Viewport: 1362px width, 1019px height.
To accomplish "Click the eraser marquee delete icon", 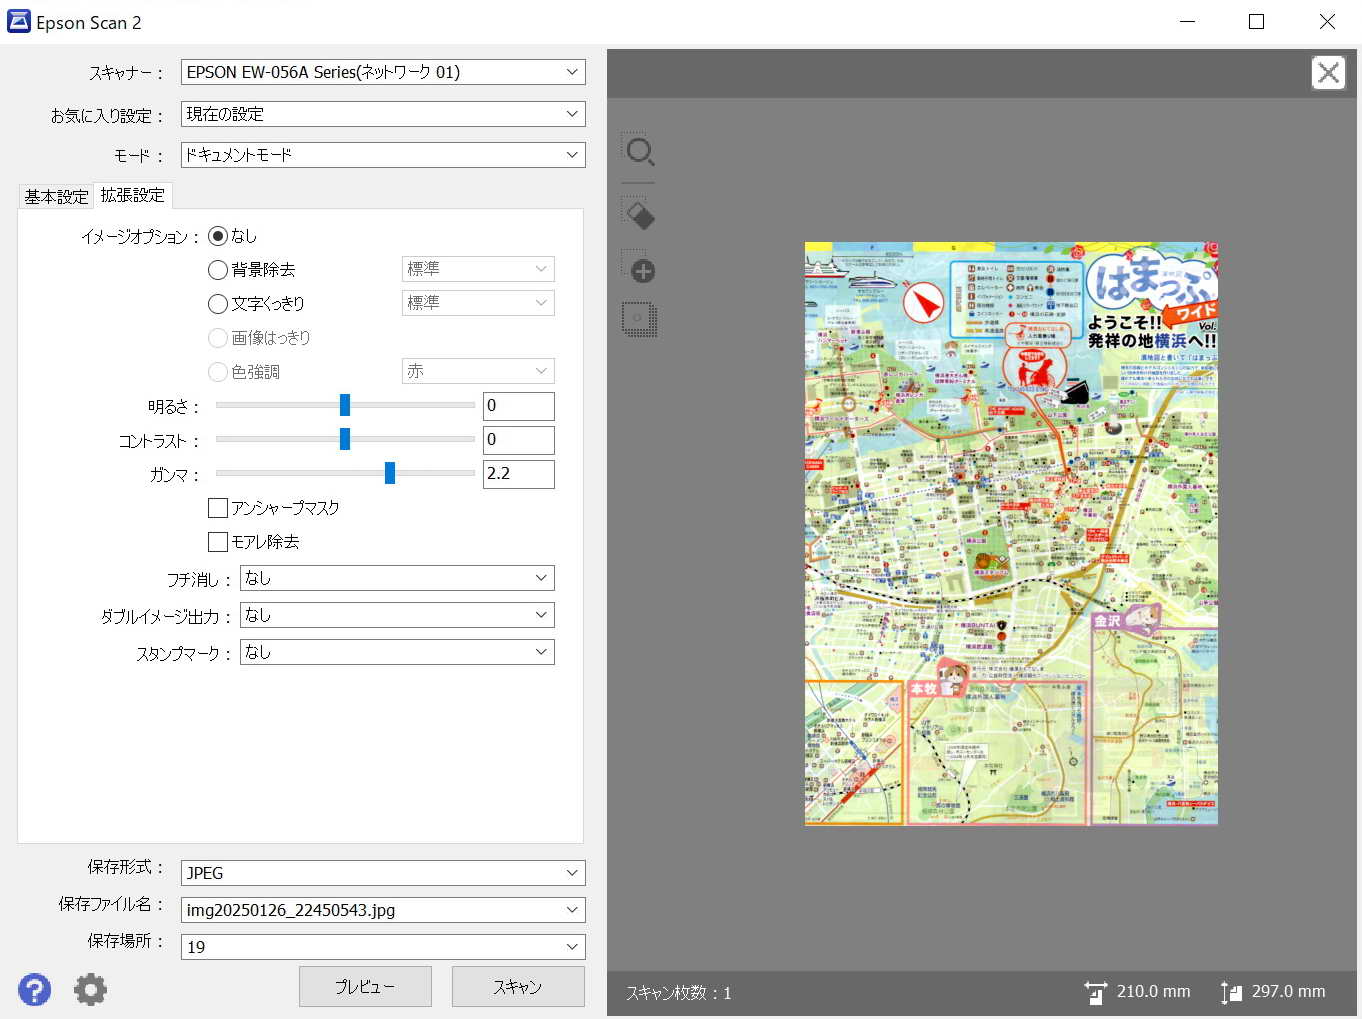I will 639,214.
